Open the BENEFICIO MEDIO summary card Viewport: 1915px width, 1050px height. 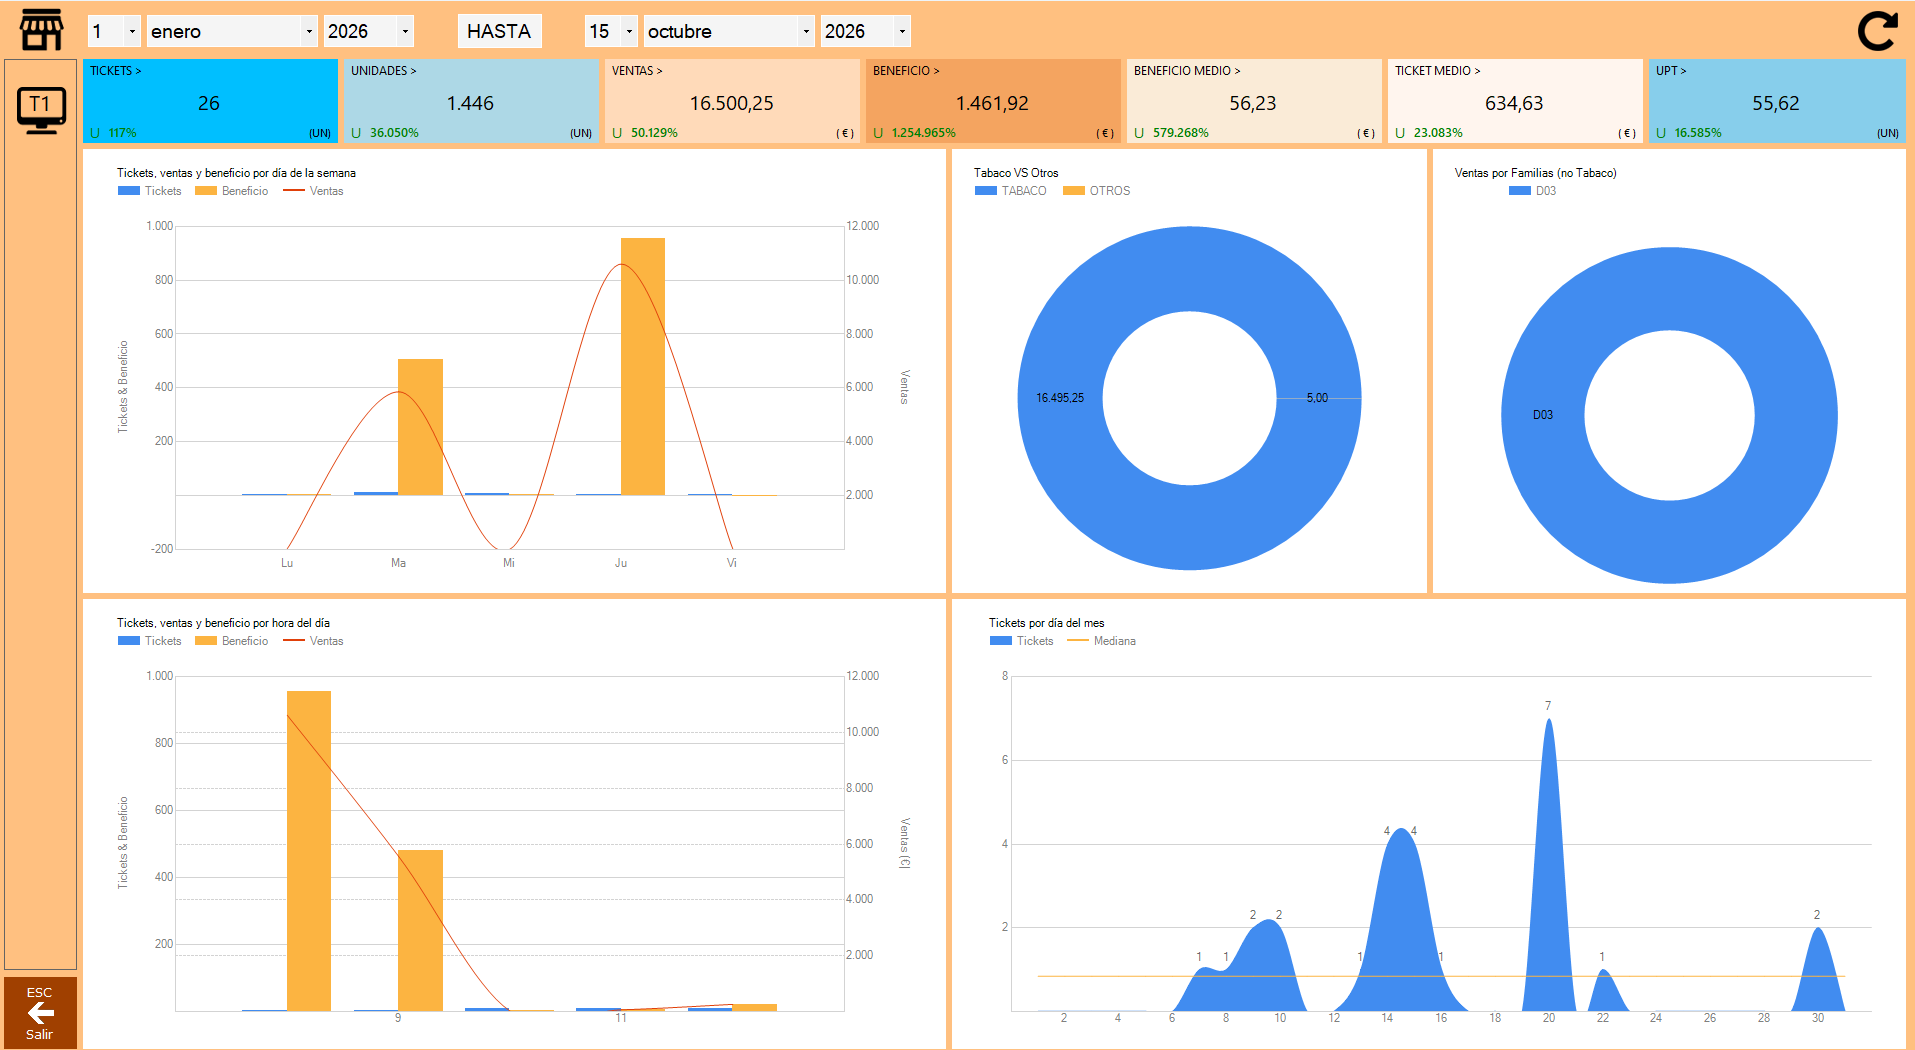pos(1254,101)
